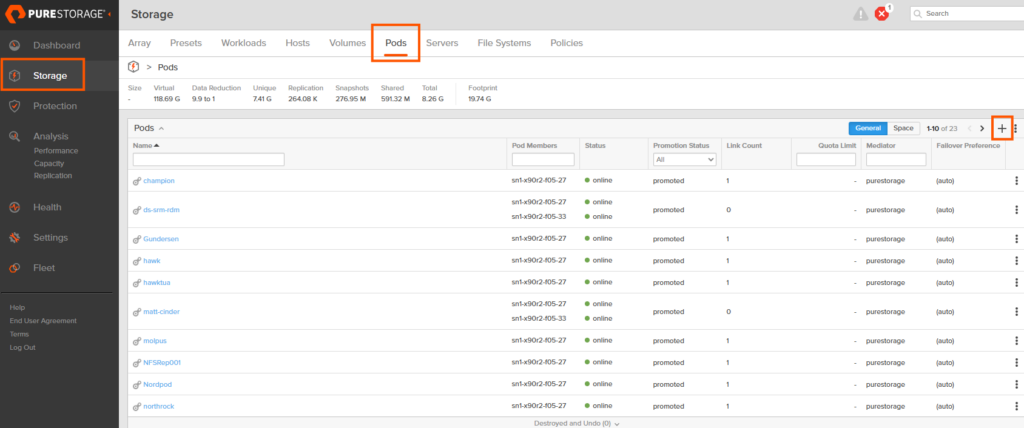
Task: Open Health section in sidebar
Action: [47, 207]
